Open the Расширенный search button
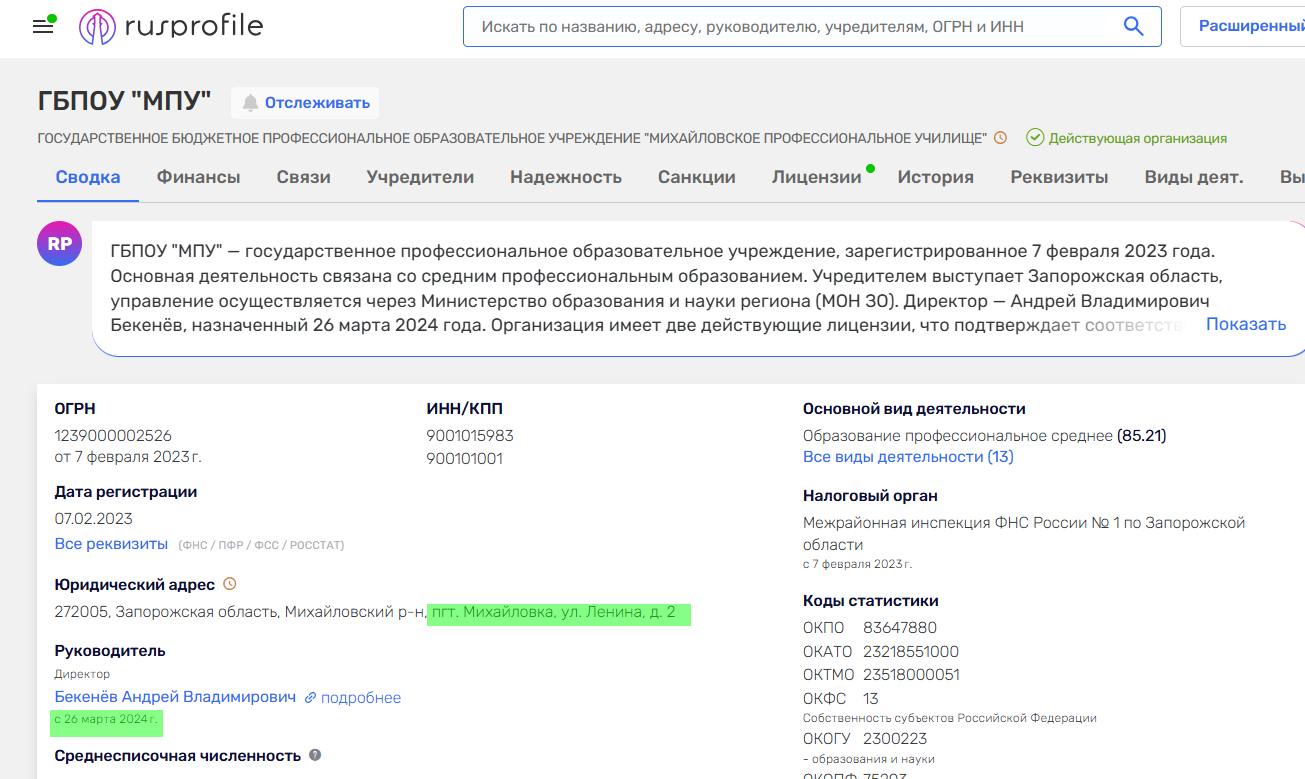Image resolution: width=1305 pixels, height=779 pixels. point(1250,26)
